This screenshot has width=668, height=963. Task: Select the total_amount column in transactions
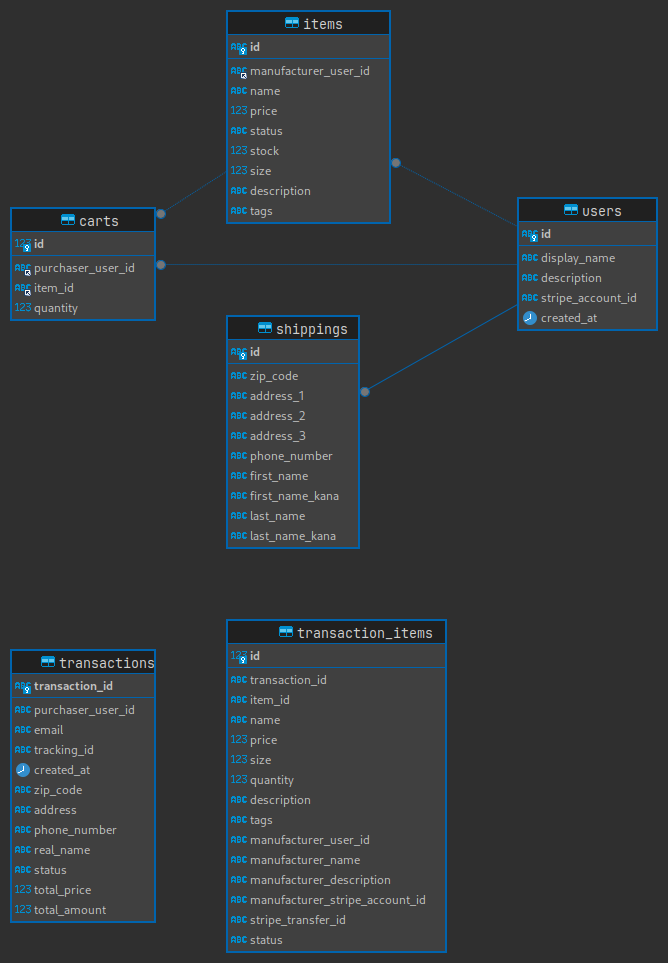tap(70, 910)
